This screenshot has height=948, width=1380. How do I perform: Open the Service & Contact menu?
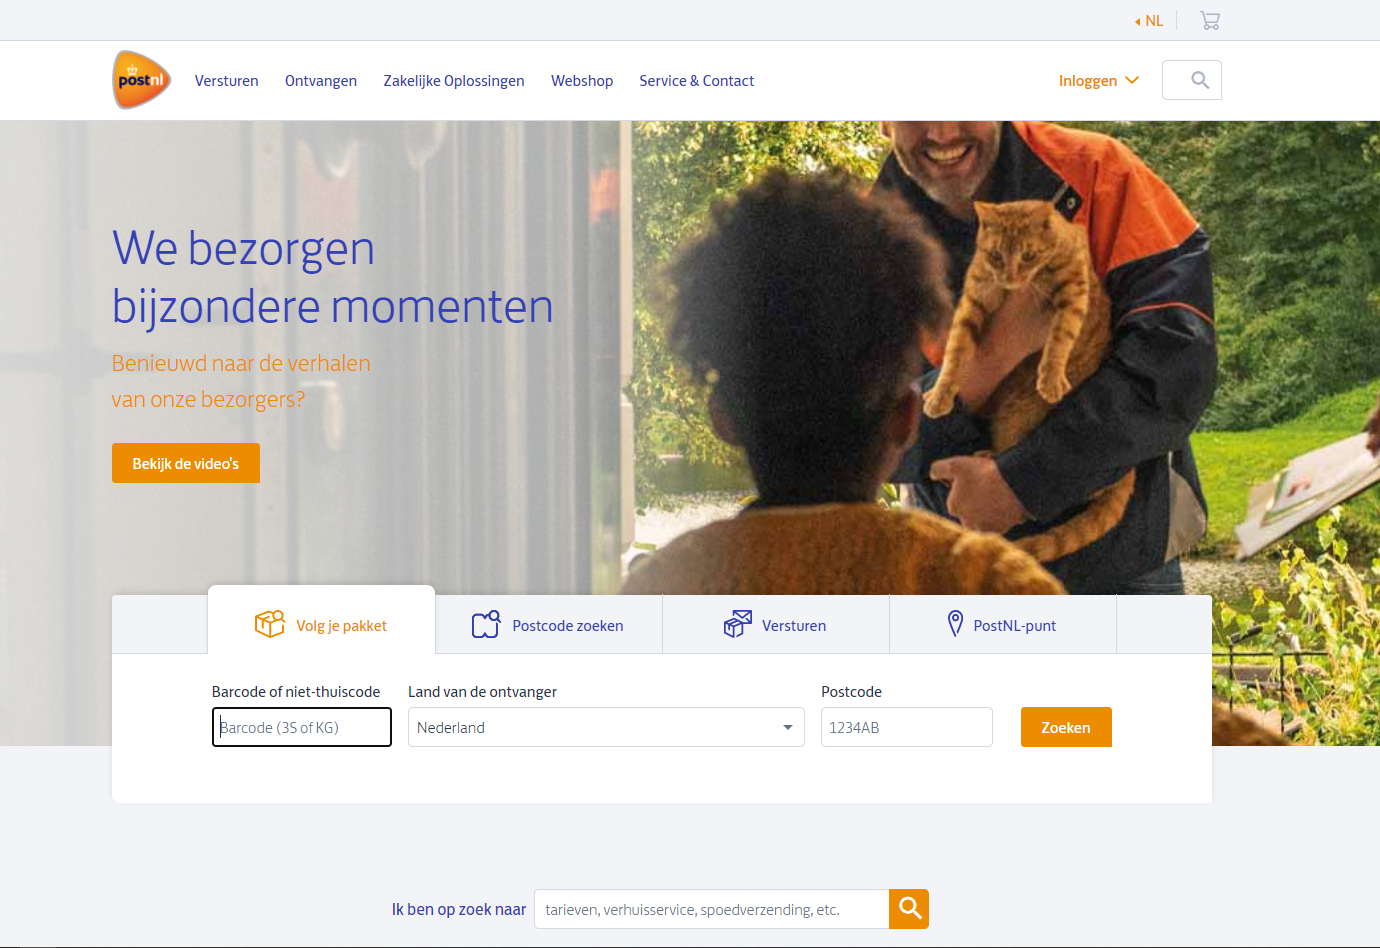click(x=697, y=81)
